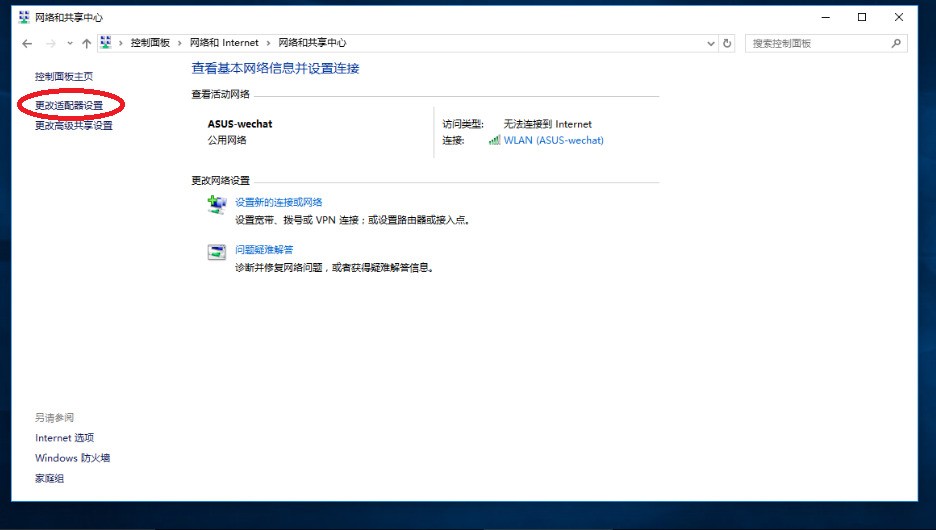Click the window icon in title bar
The width and height of the screenshot is (936, 530).
point(24,17)
